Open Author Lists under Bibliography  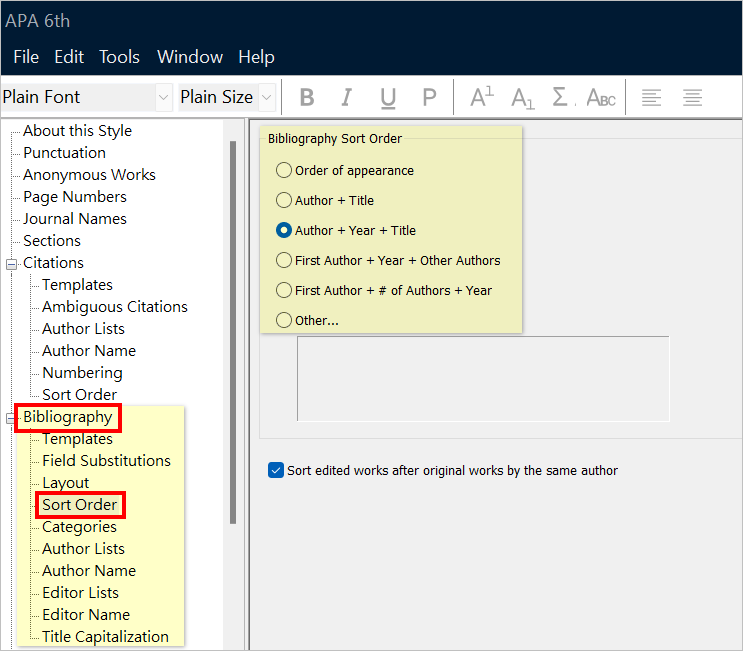pyautogui.click(x=83, y=549)
